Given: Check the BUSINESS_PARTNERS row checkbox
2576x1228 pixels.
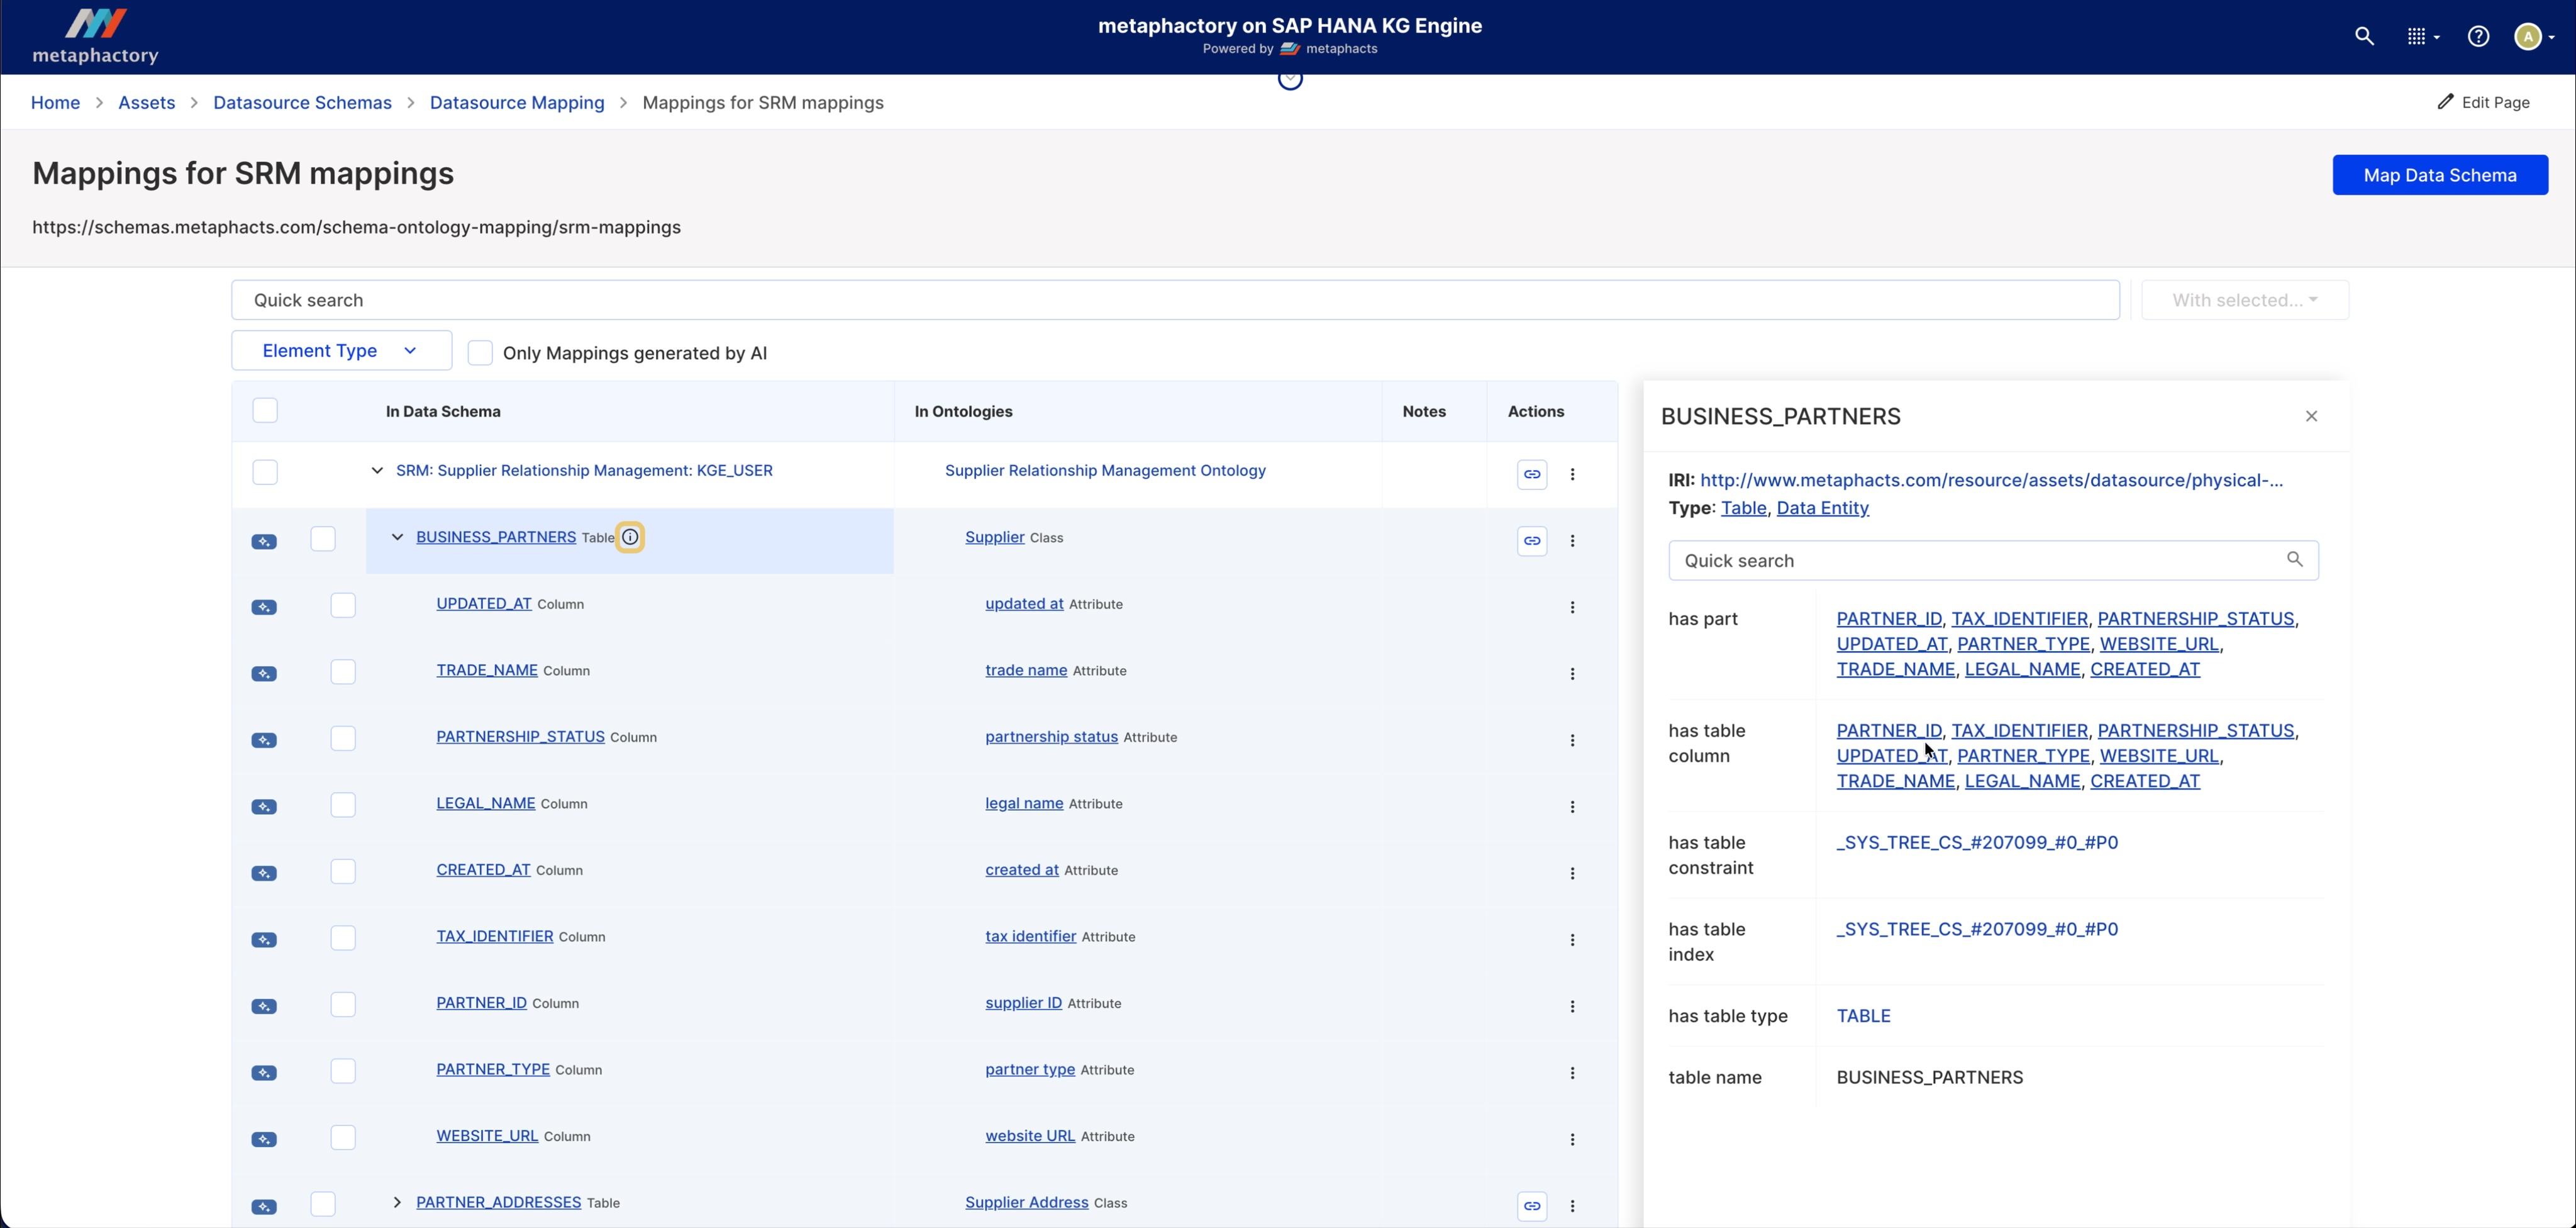Looking at the screenshot, I should click(x=323, y=539).
